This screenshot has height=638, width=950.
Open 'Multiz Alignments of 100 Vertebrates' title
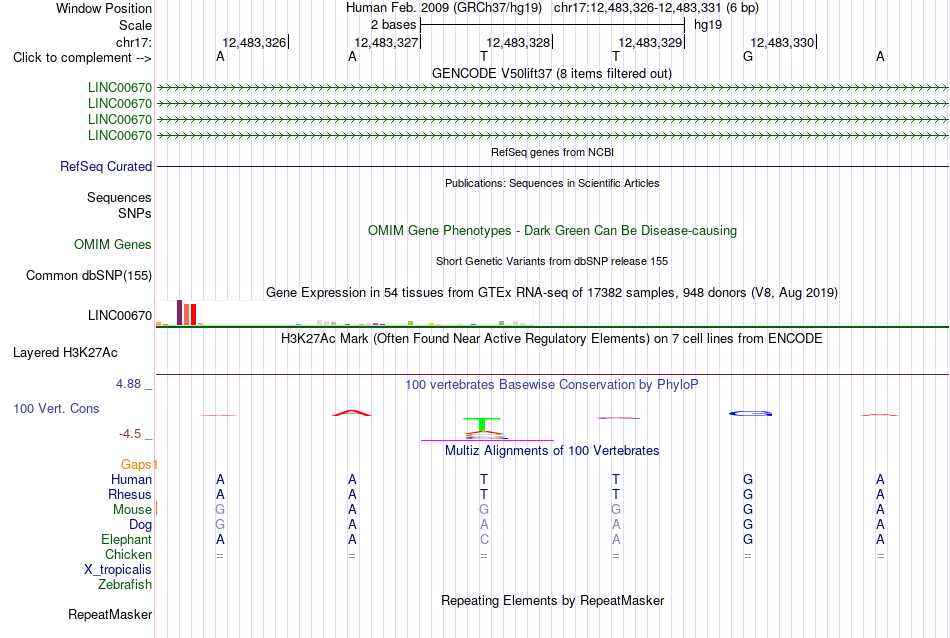[552, 451]
